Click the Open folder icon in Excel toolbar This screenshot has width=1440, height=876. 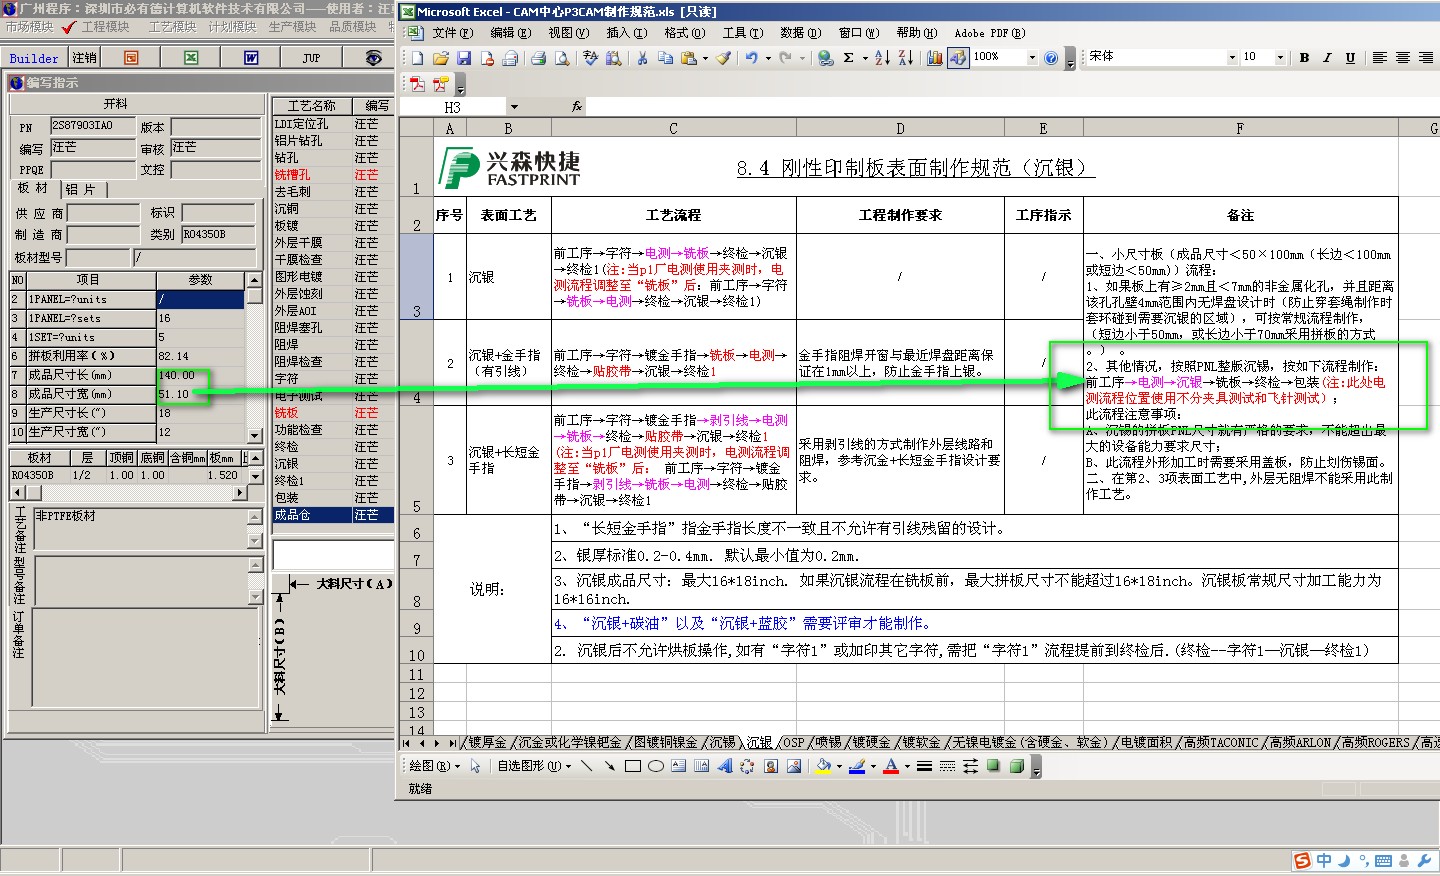click(440, 58)
